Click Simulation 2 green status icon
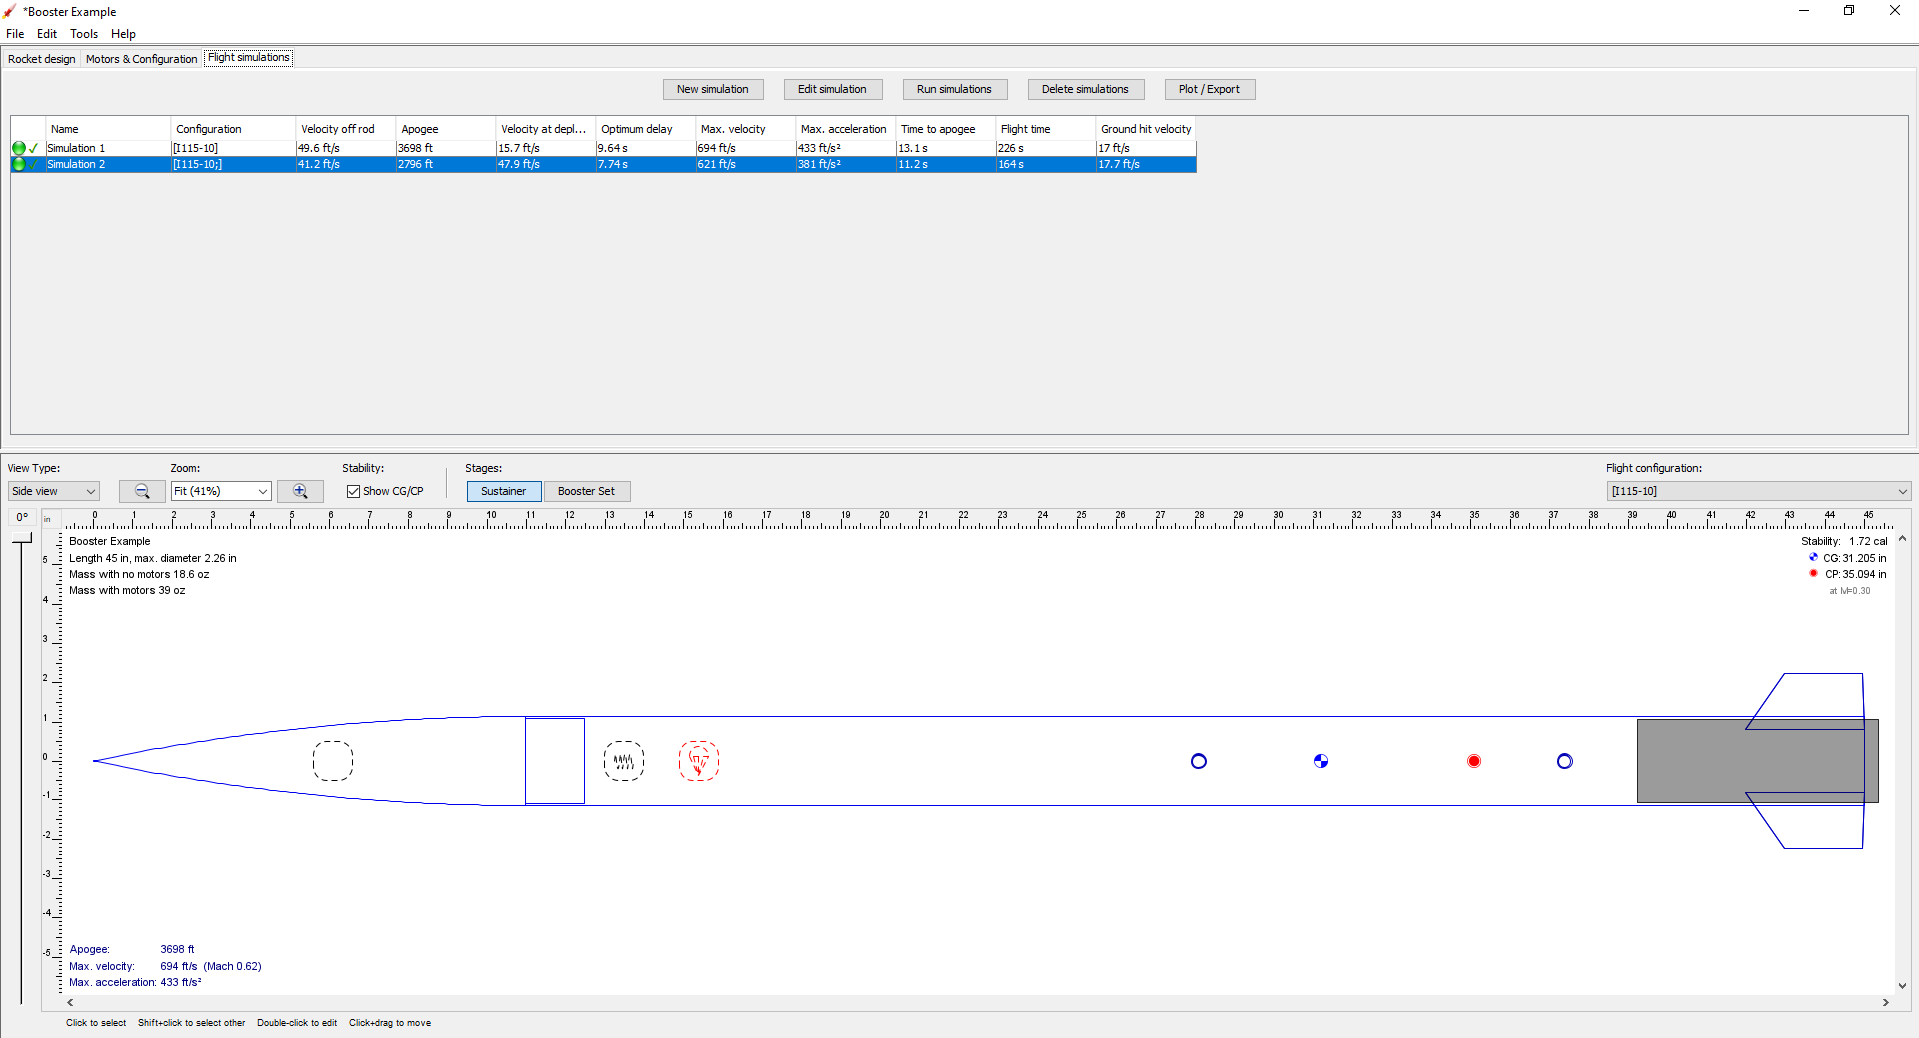This screenshot has width=1919, height=1038. 19,164
